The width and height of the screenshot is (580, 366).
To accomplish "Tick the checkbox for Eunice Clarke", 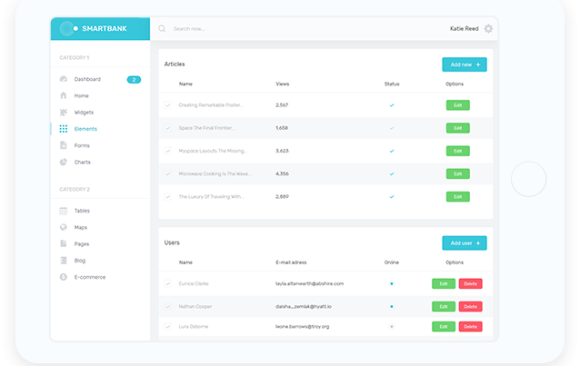I will coord(168,283).
